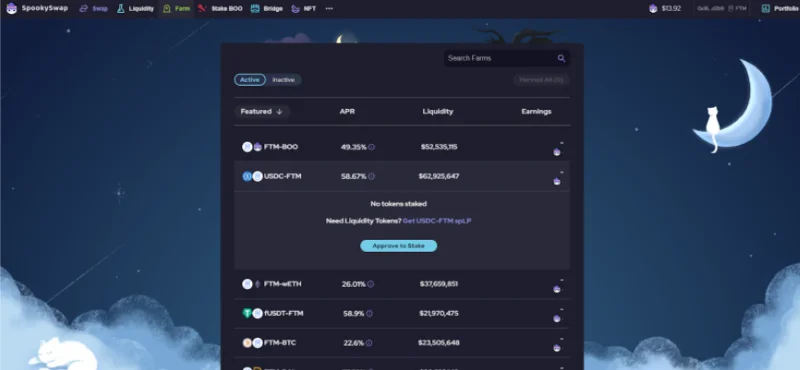Click APR info icon for FTM-BTC
This screenshot has height=370, width=800.
[369, 343]
